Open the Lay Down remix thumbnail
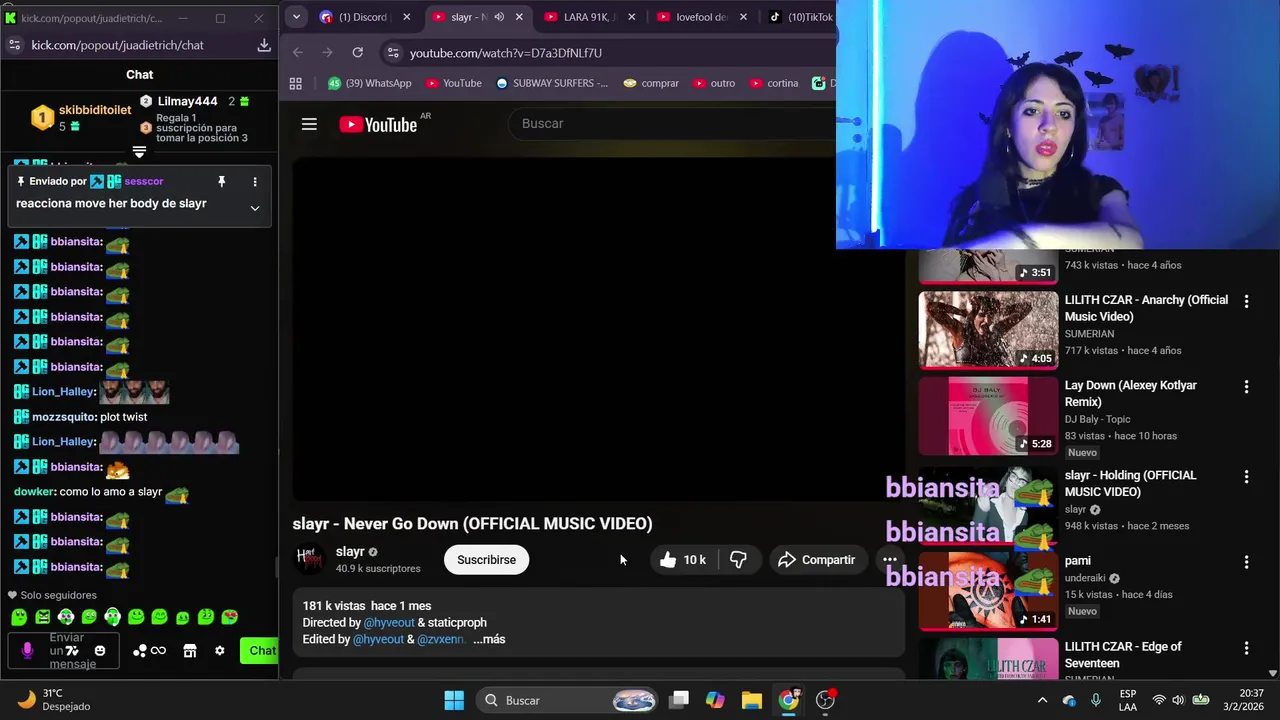 coord(988,415)
